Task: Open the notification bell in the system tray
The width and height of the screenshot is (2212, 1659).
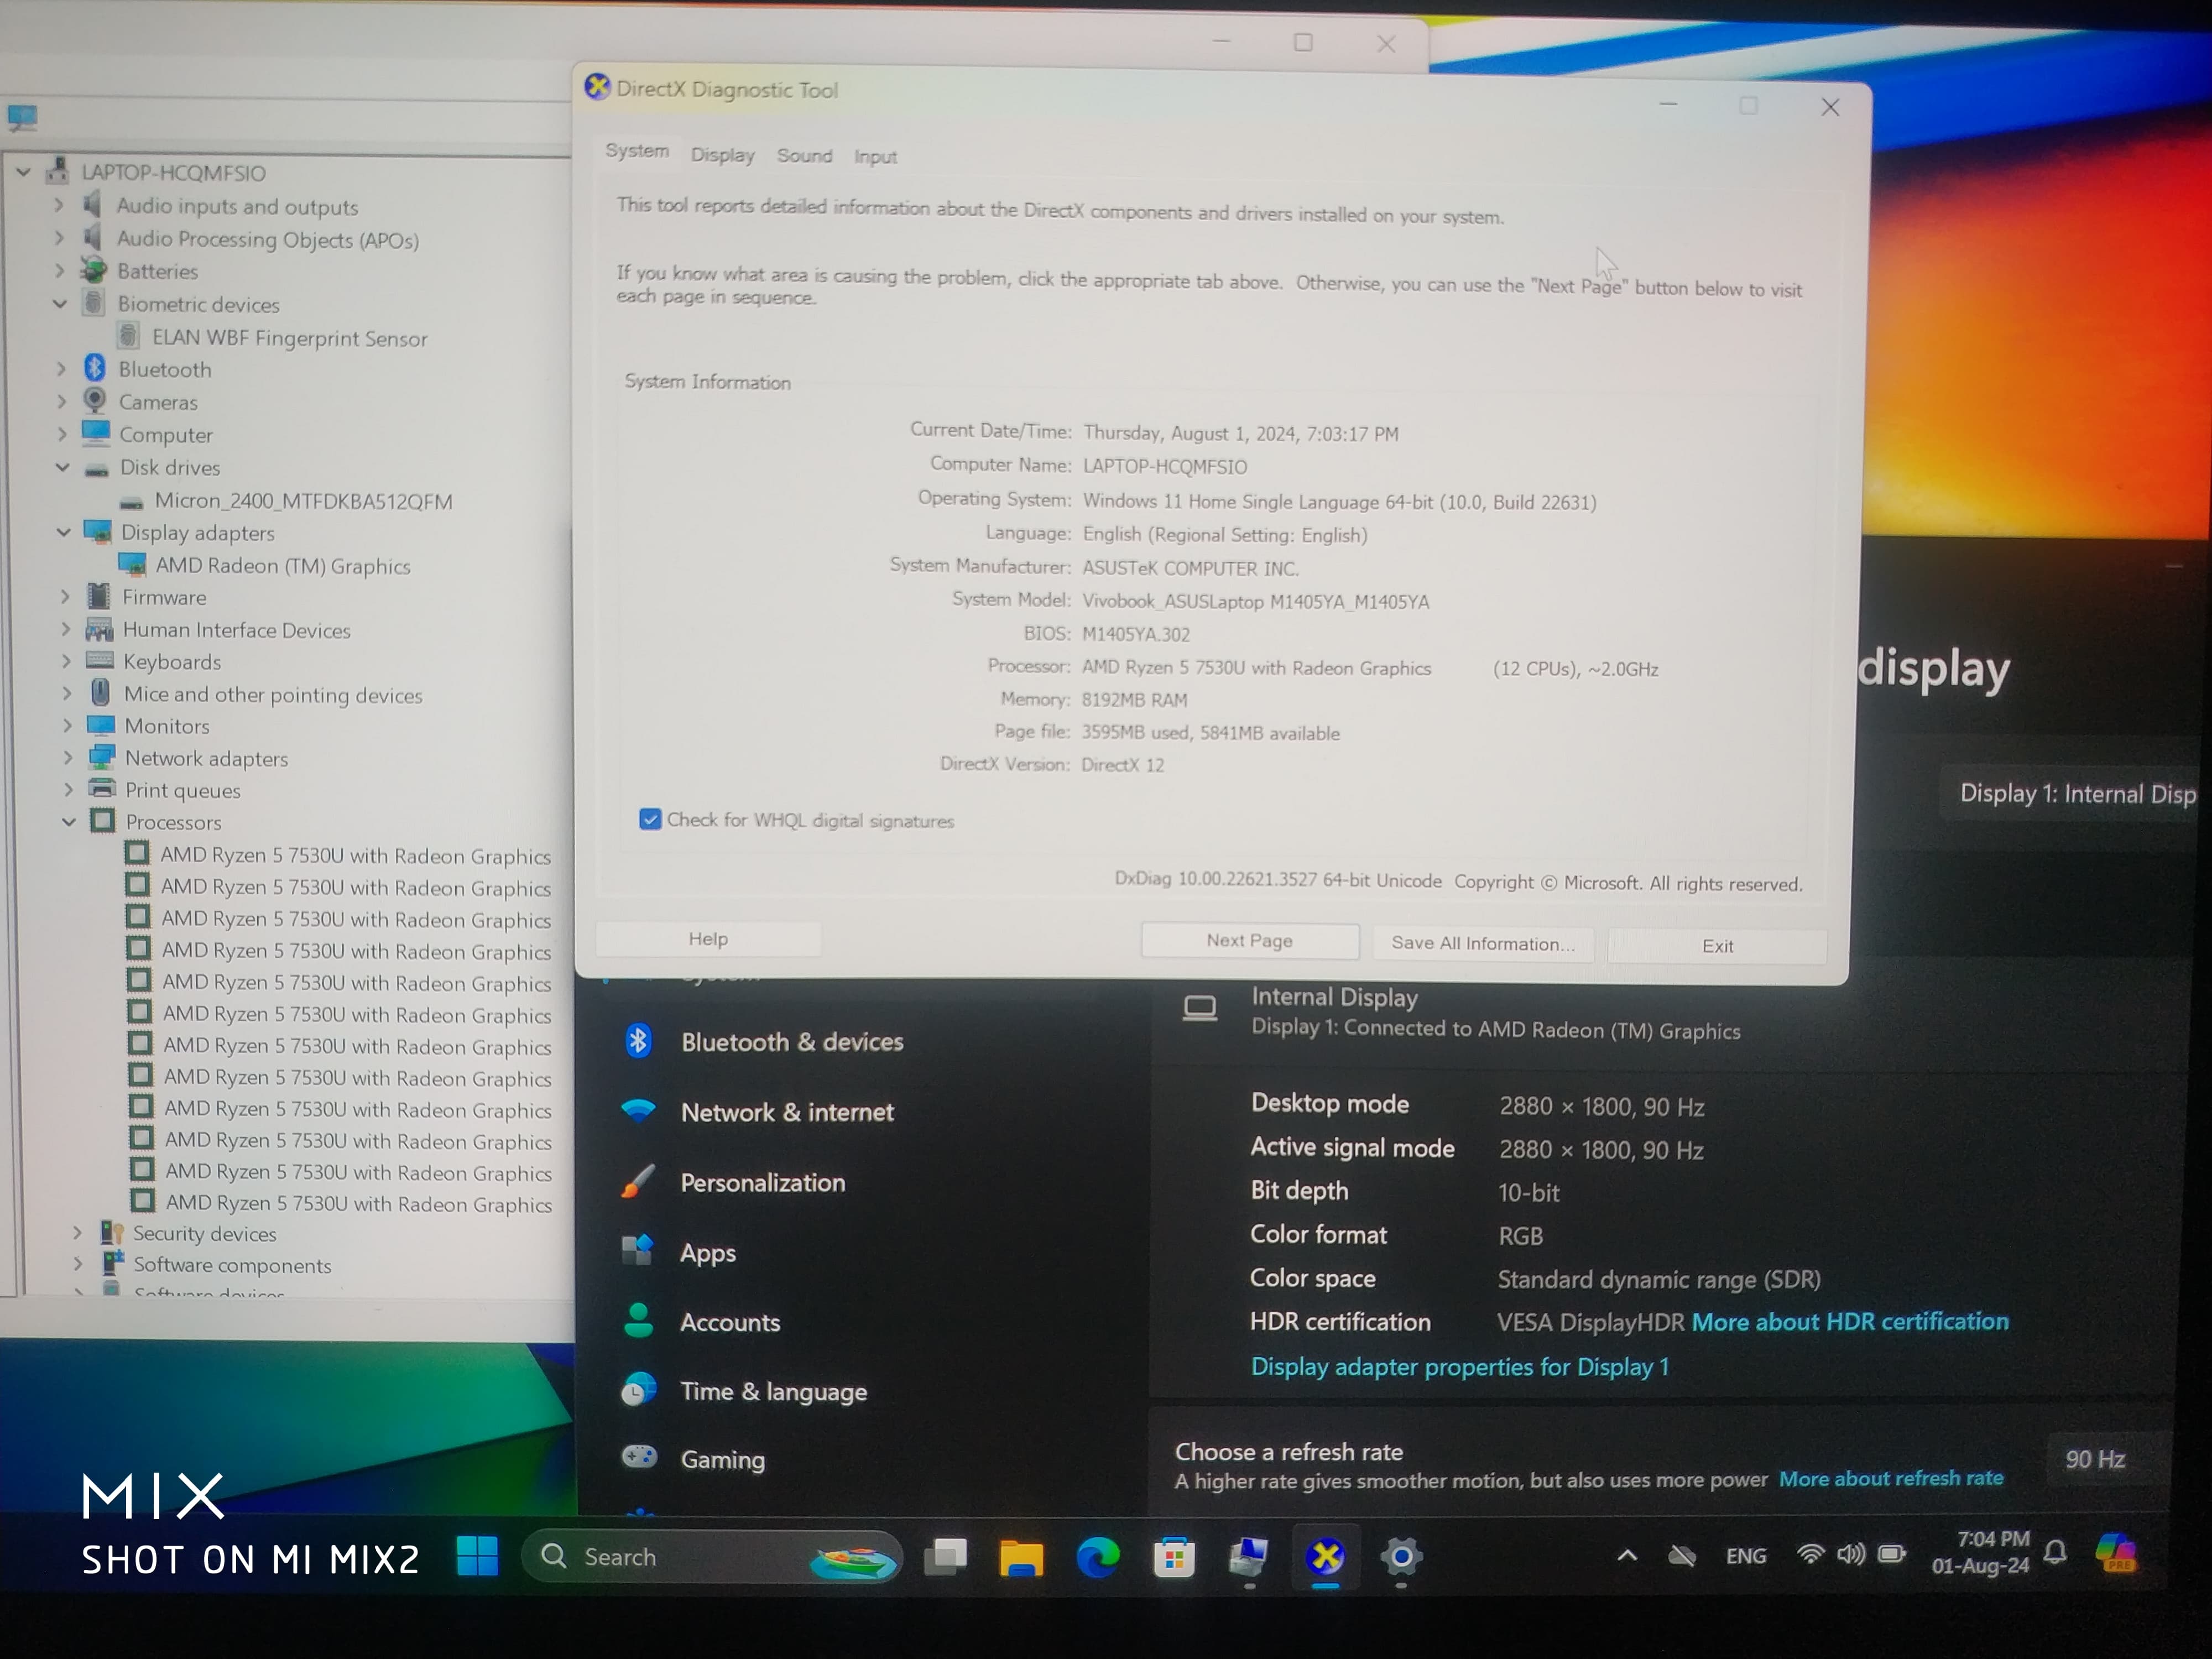Action: pyautogui.click(x=2056, y=1552)
